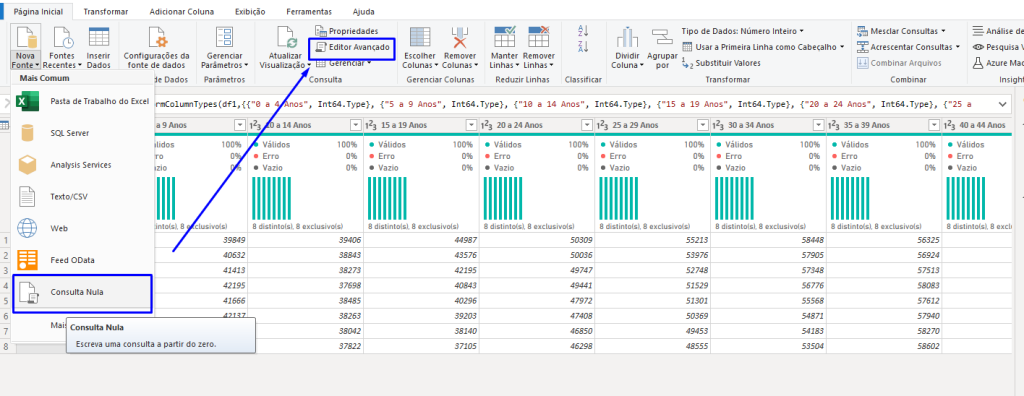Select Web source
The image size is (1024, 396).
click(83, 229)
